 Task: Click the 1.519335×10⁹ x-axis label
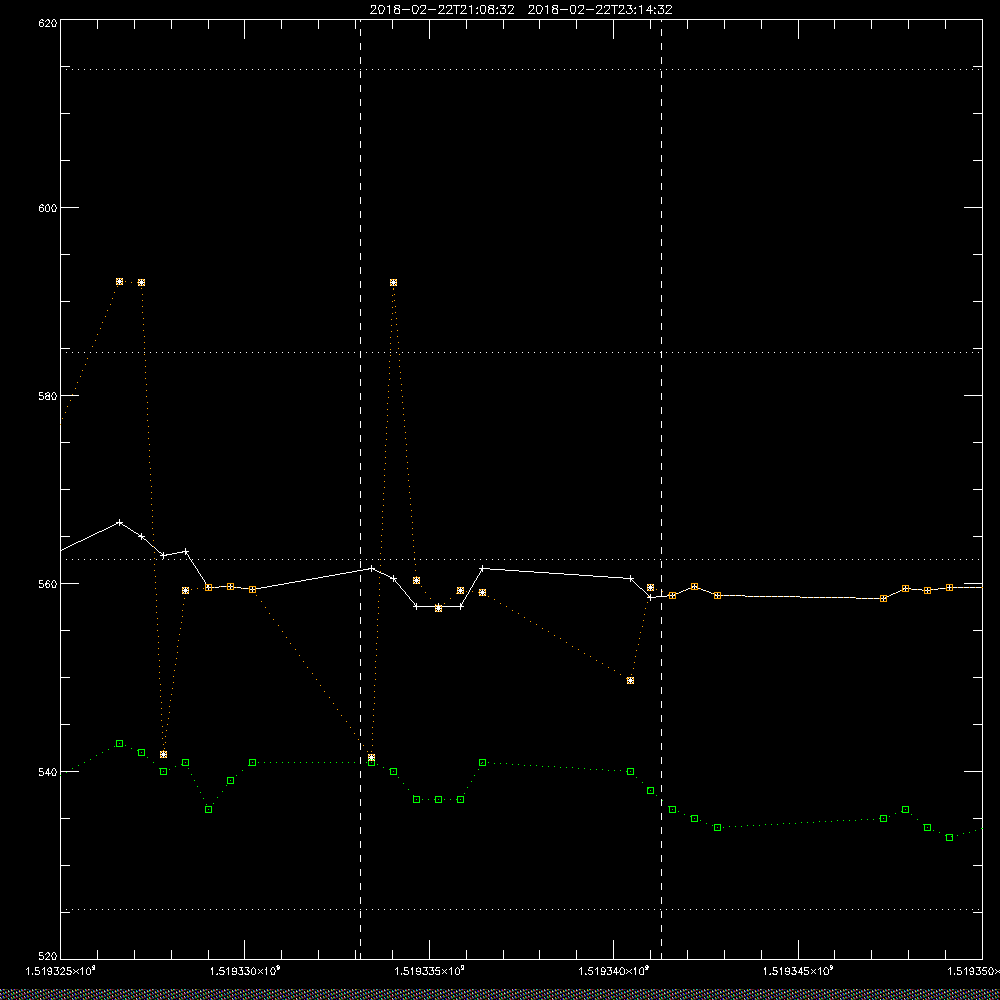[430, 971]
